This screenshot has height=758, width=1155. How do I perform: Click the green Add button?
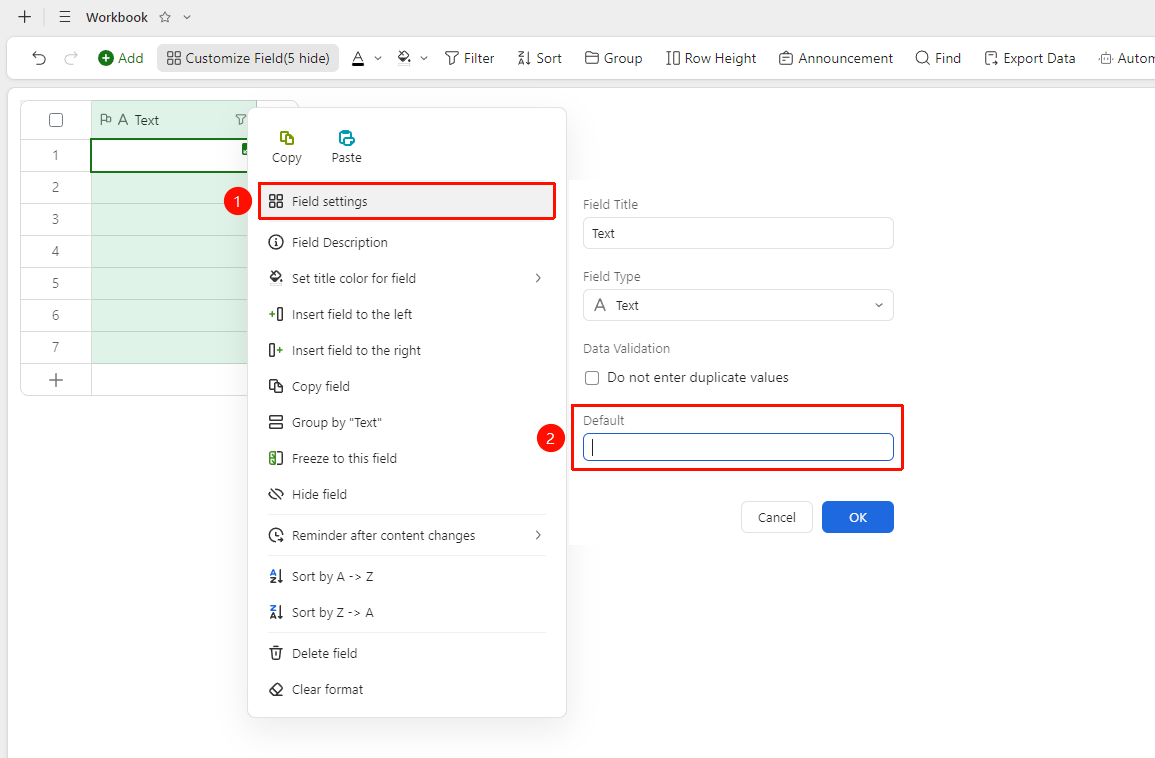(x=121, y=58)
